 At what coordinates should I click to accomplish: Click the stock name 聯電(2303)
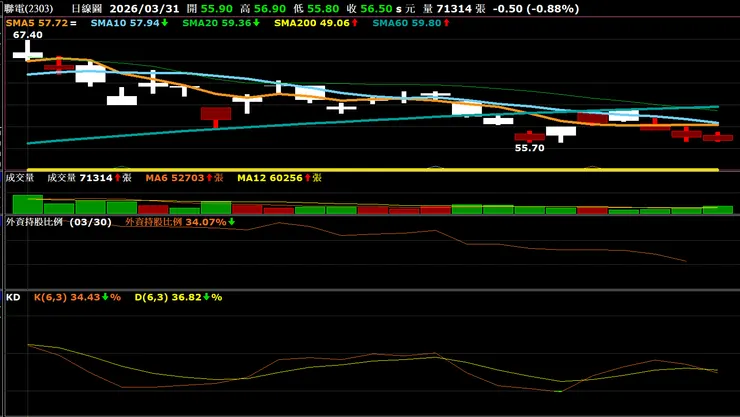28,8
